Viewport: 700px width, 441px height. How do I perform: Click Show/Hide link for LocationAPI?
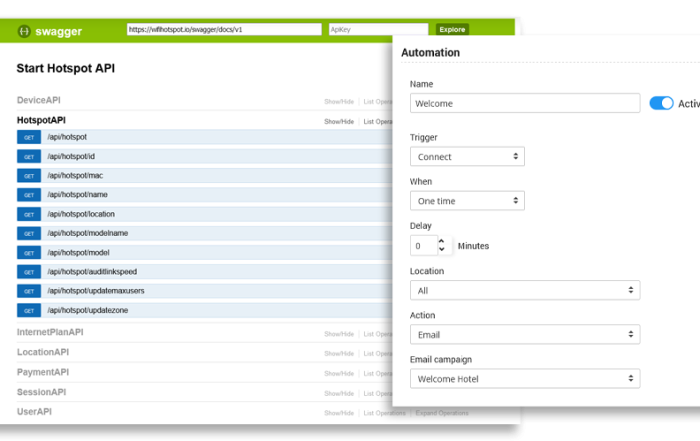coord(339,354)
